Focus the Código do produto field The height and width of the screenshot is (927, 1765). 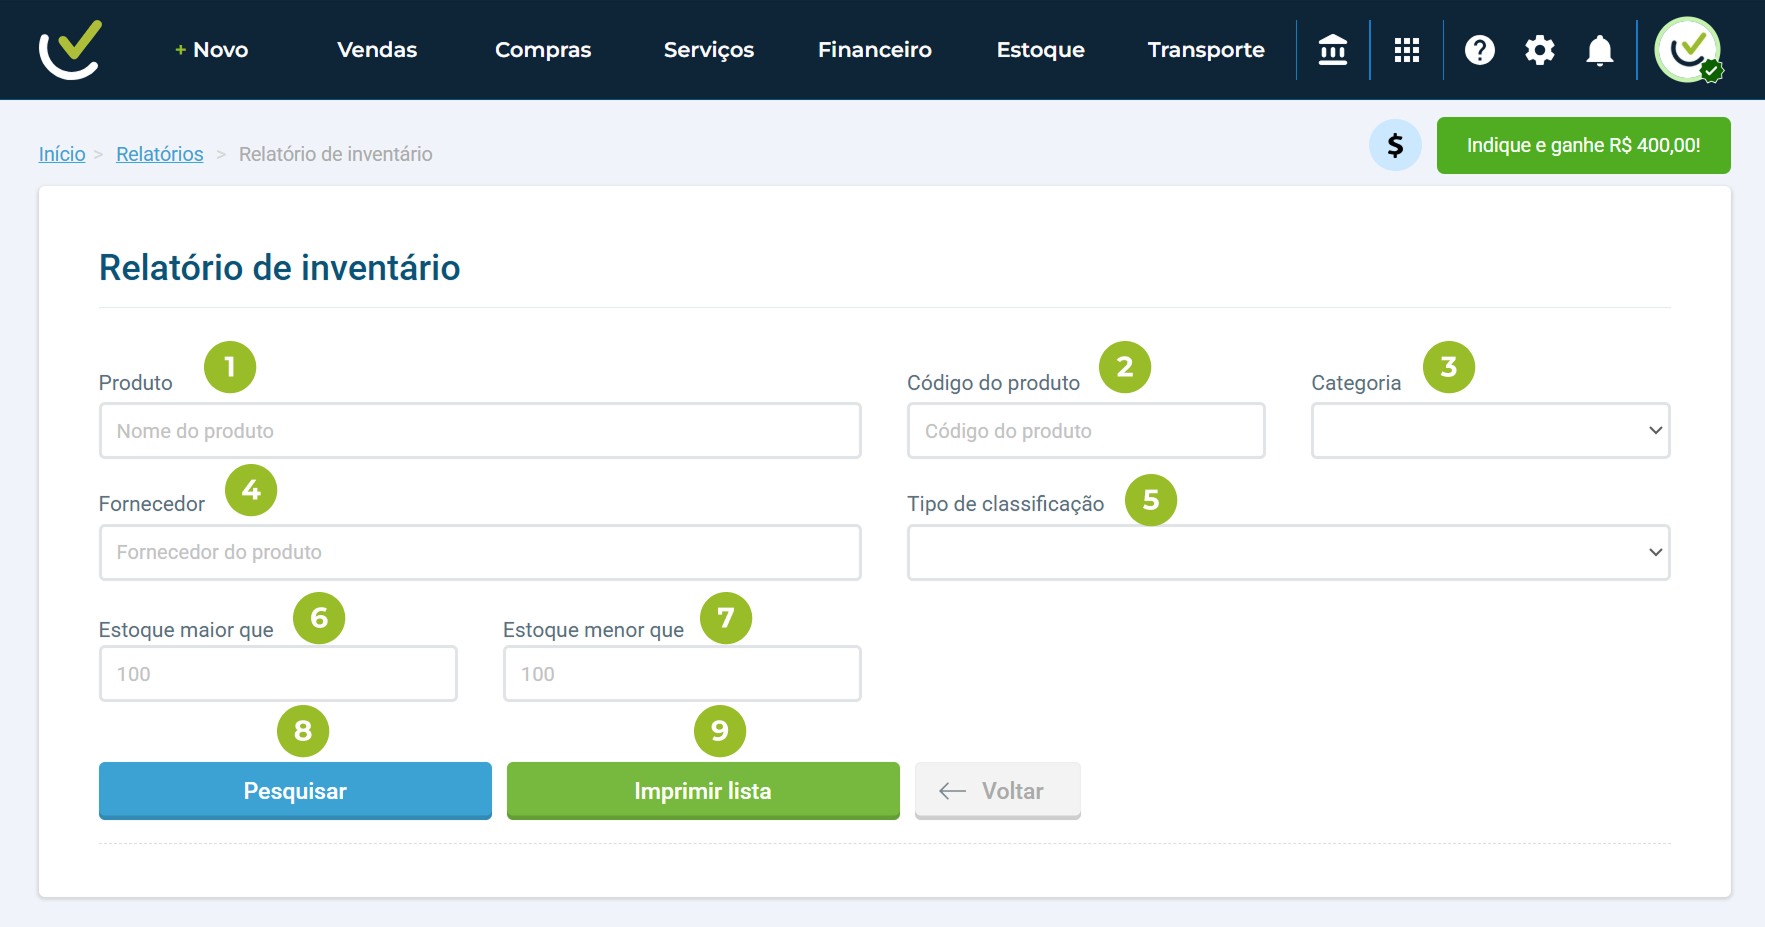(x=1086, y=431)
